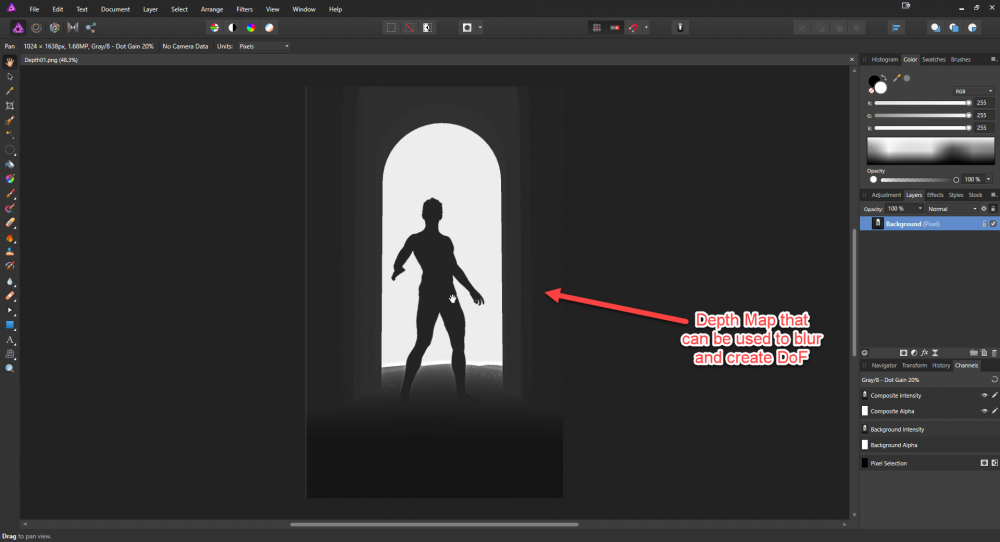Toggle the Move By Whole Pixels icon
The image size is (1000, 542).
pyautogui.click(x=615, y=27)
